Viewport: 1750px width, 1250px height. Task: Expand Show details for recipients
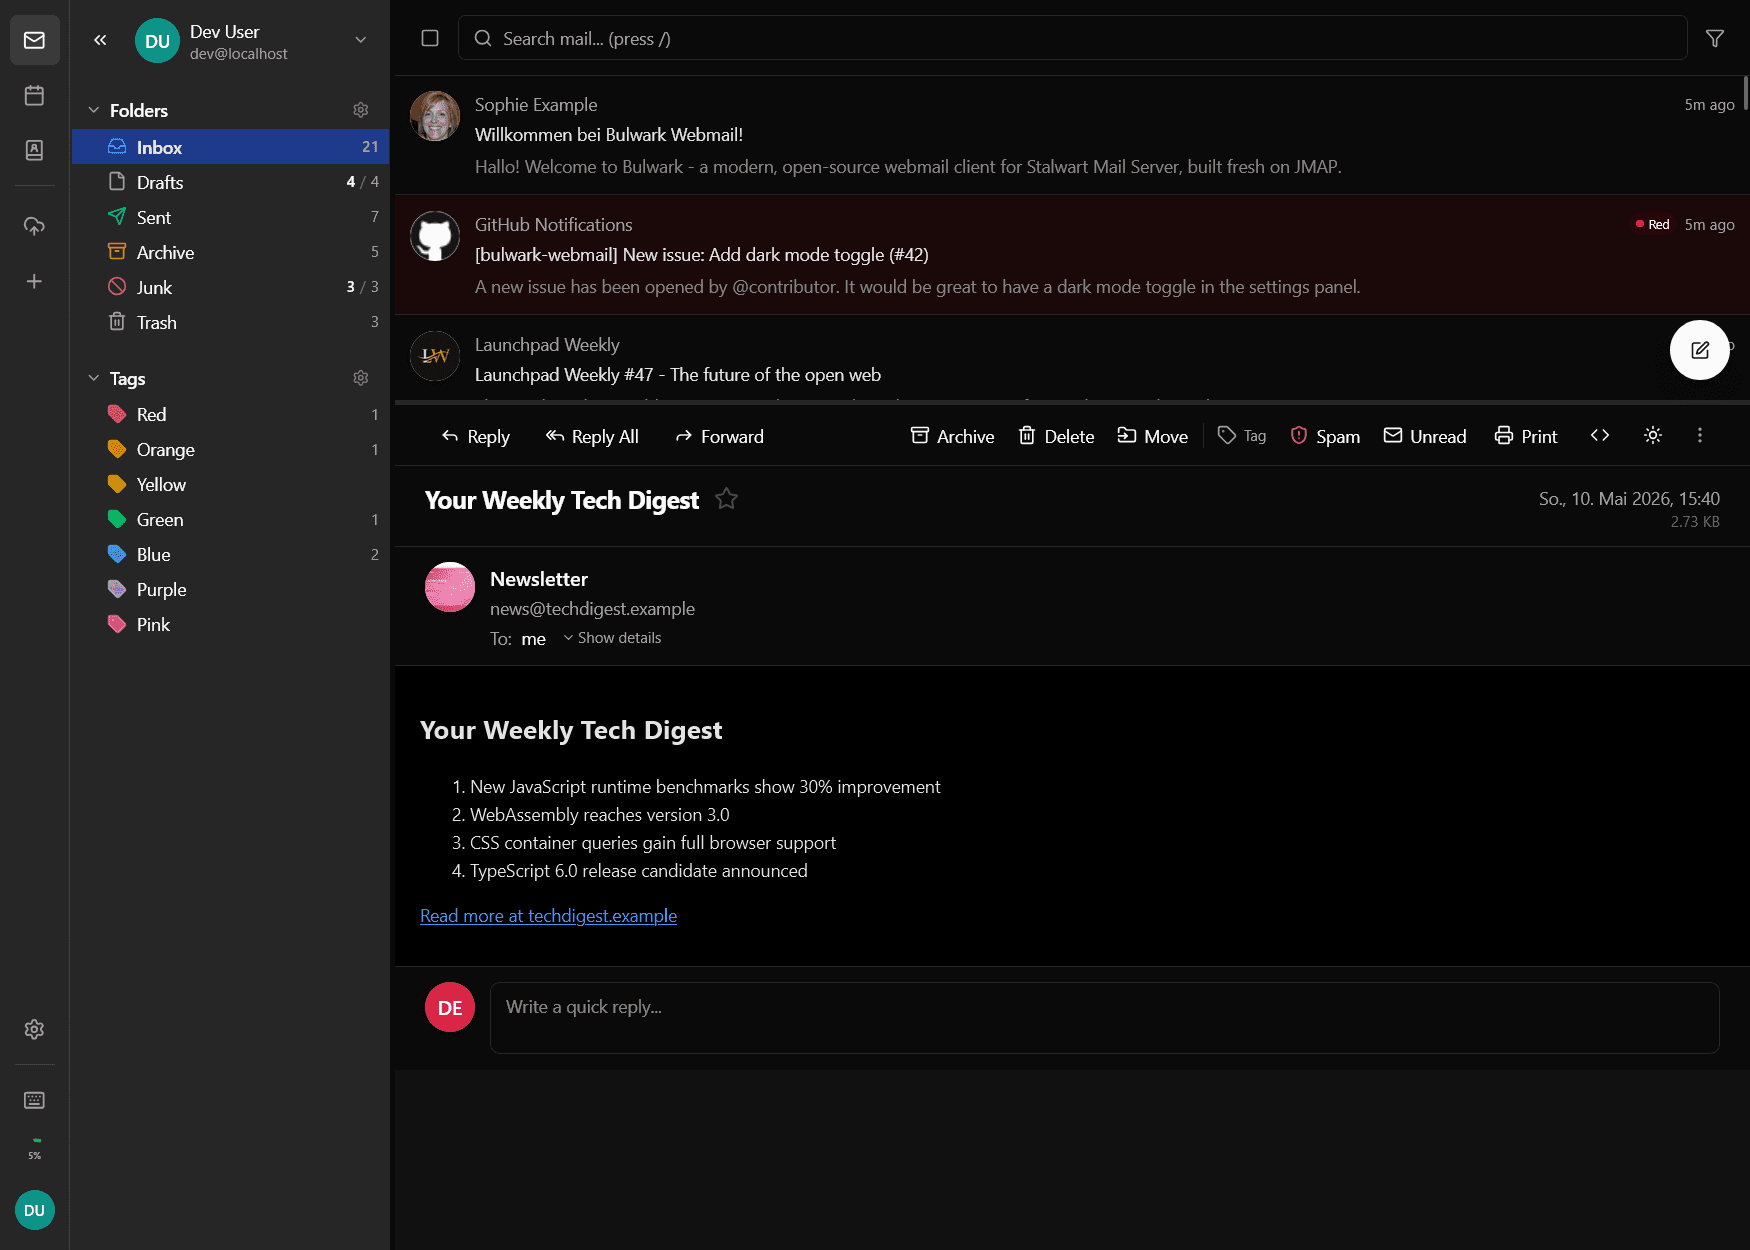tap(612, 638)
